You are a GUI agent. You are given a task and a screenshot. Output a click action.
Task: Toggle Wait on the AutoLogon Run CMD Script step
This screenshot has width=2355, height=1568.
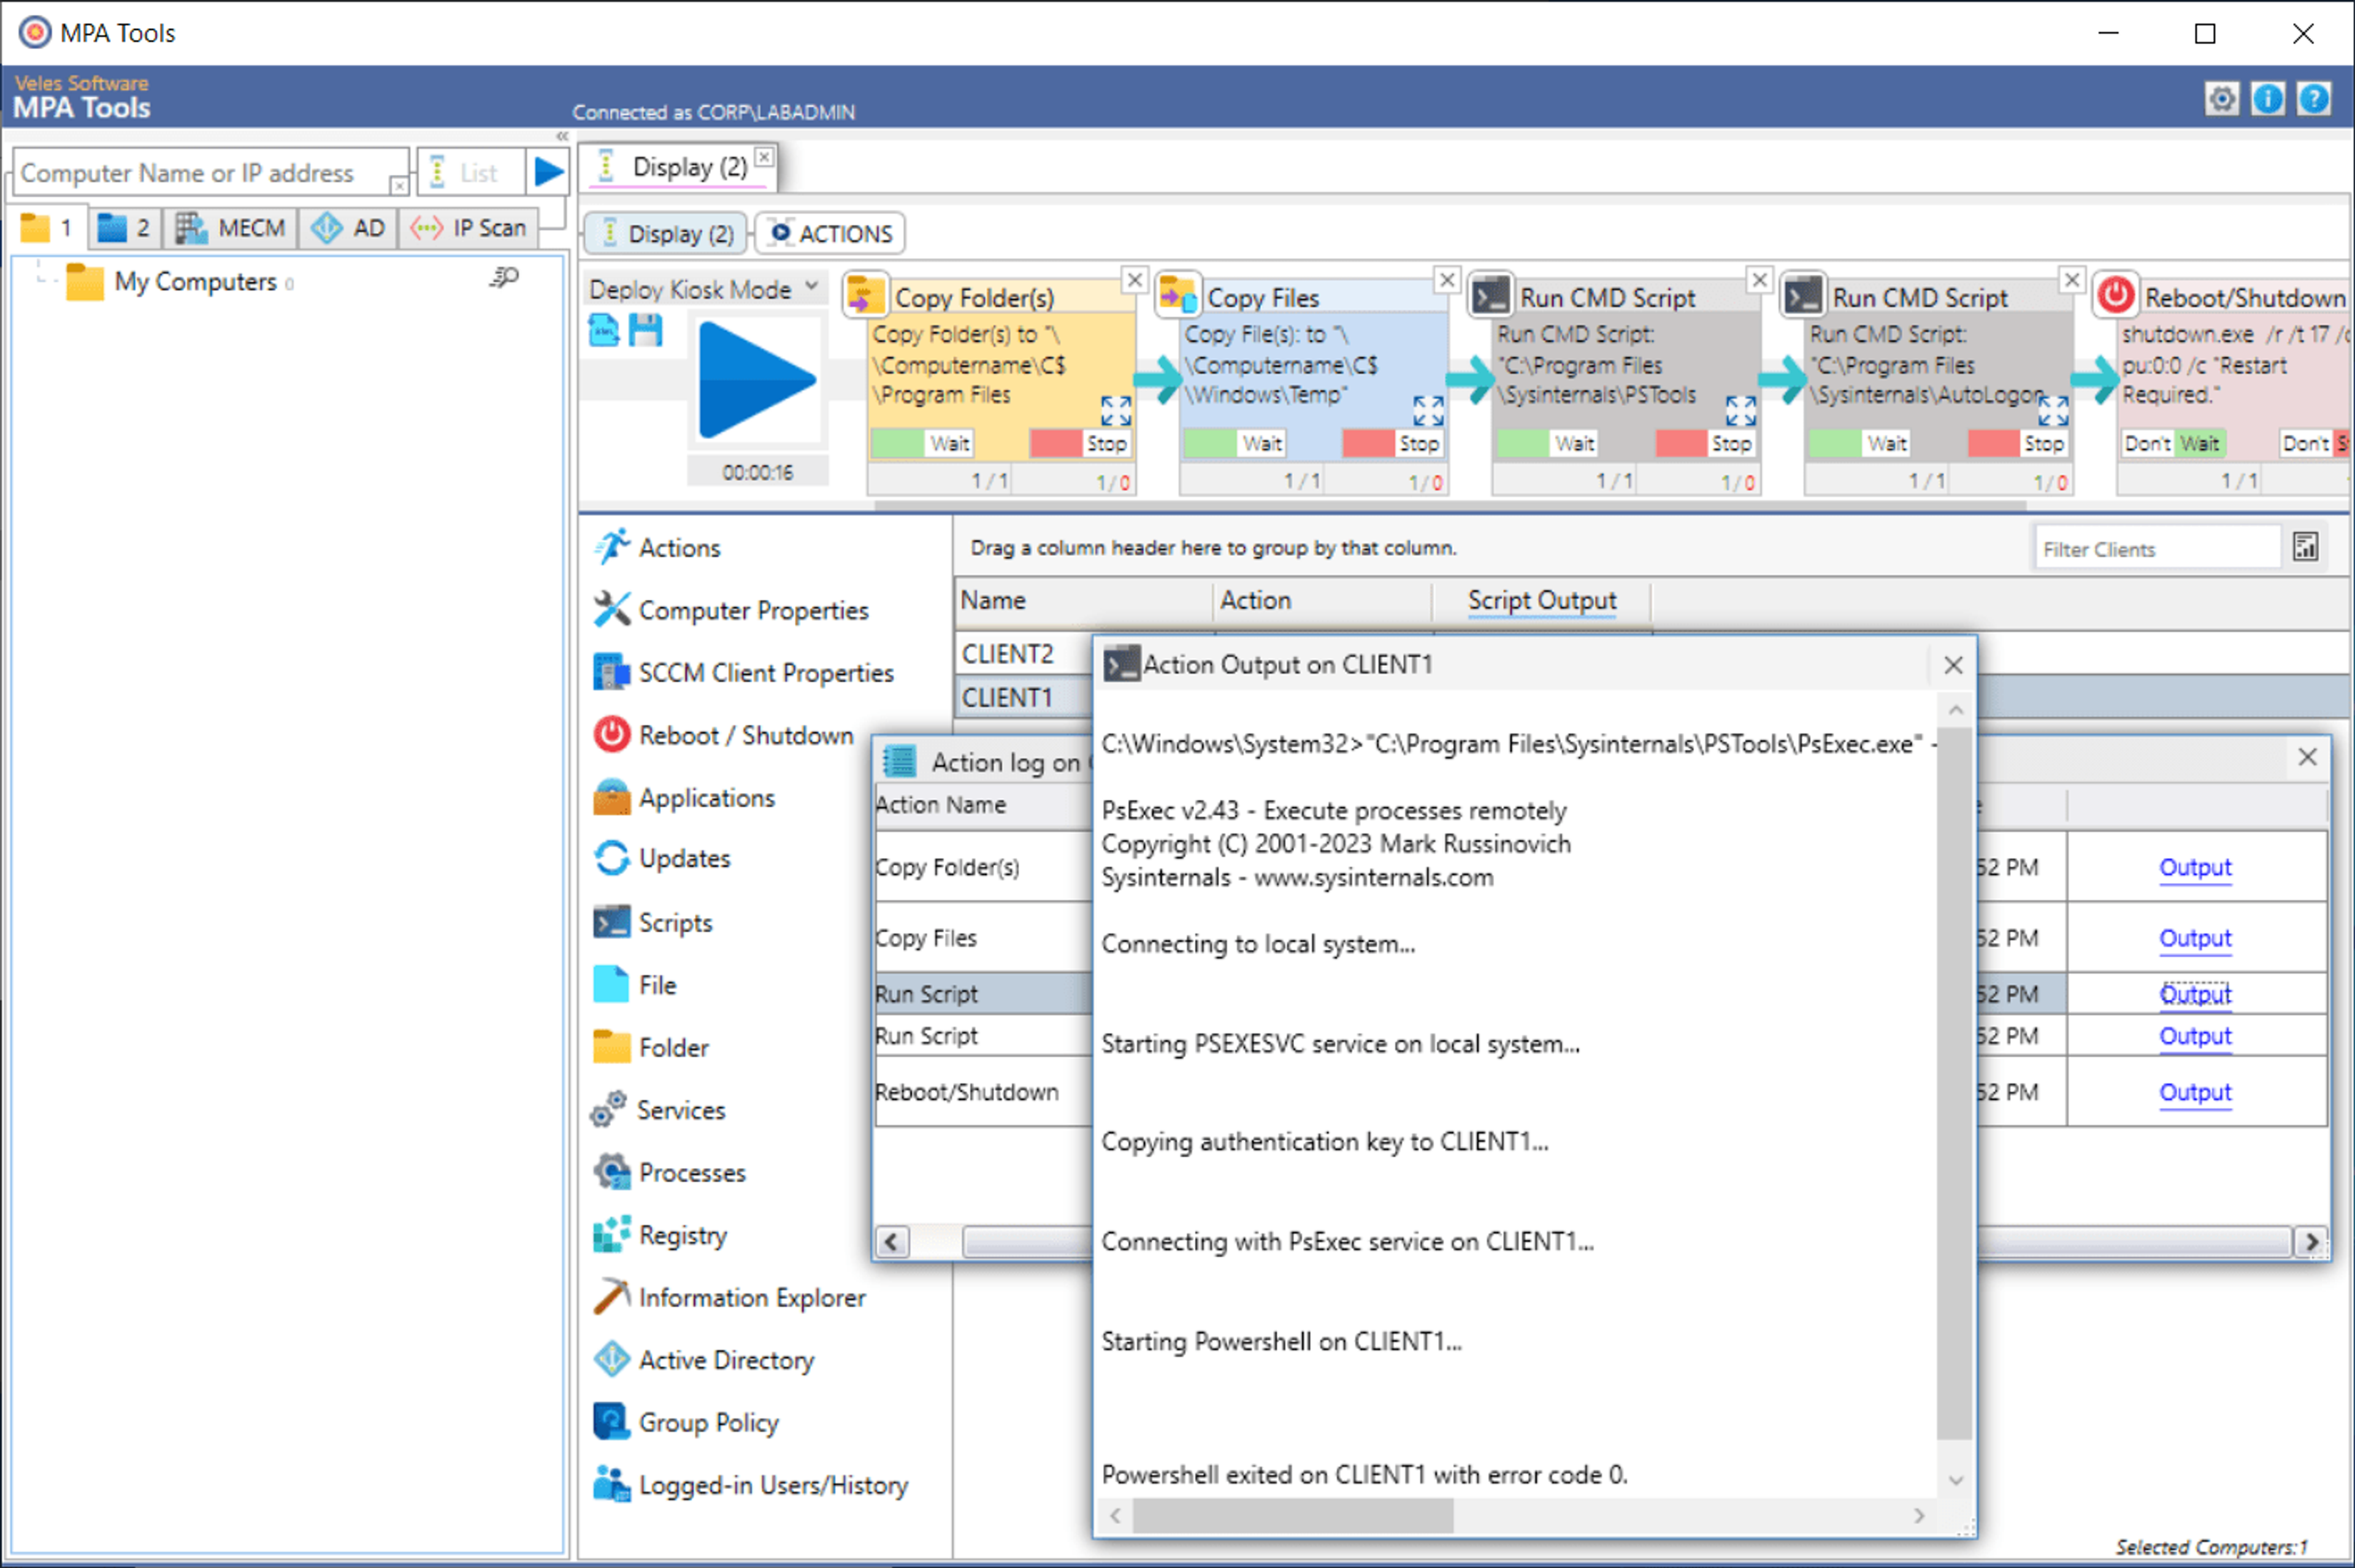(1859, 443)
